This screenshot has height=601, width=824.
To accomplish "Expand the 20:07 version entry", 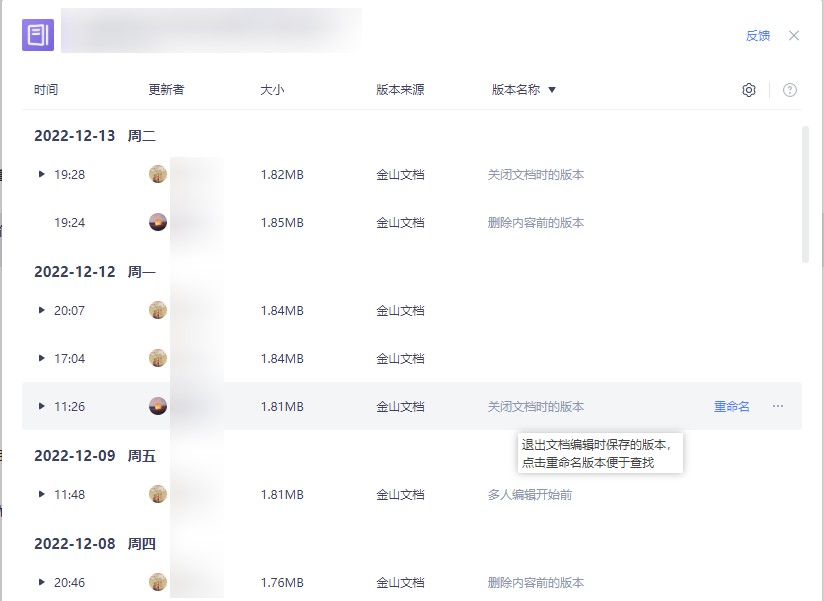I will tap(41, 310).
